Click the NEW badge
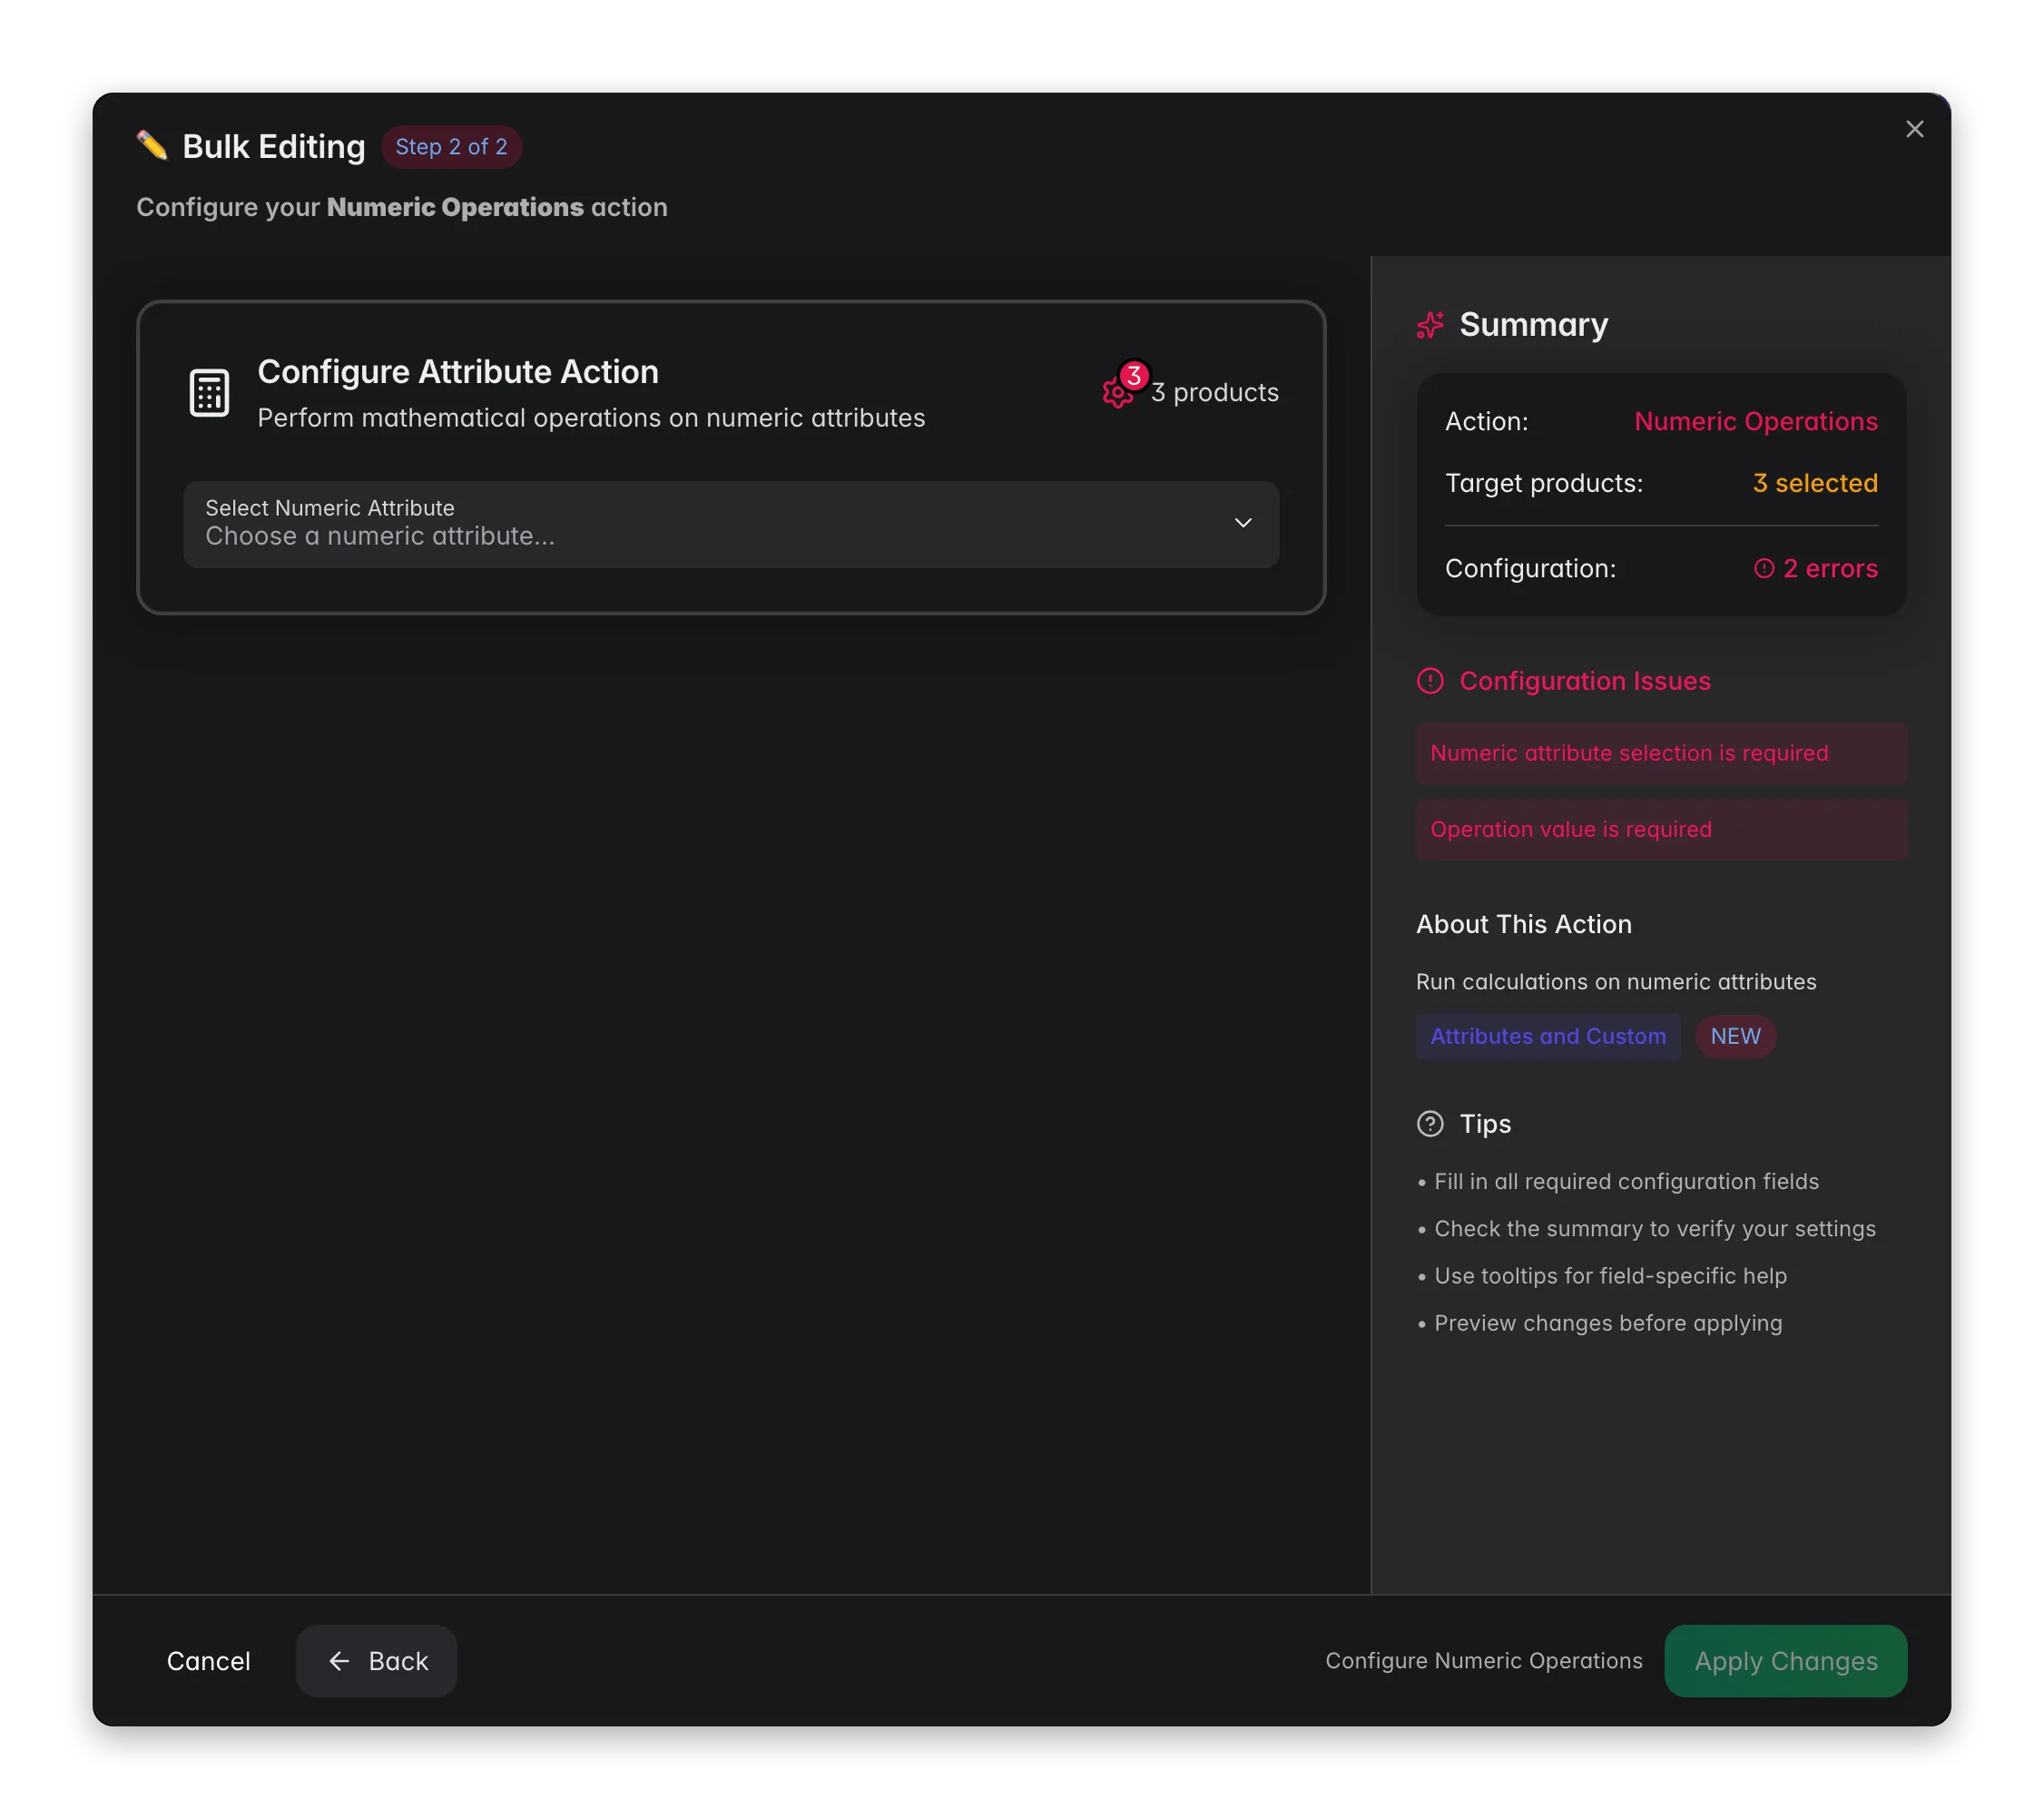This screenshot has width=2044, height=1819. 1736,1036
